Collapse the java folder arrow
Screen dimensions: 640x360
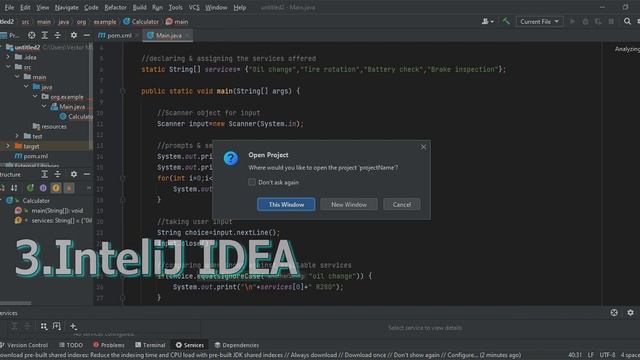pyautogui.click(x=26, y=87)
